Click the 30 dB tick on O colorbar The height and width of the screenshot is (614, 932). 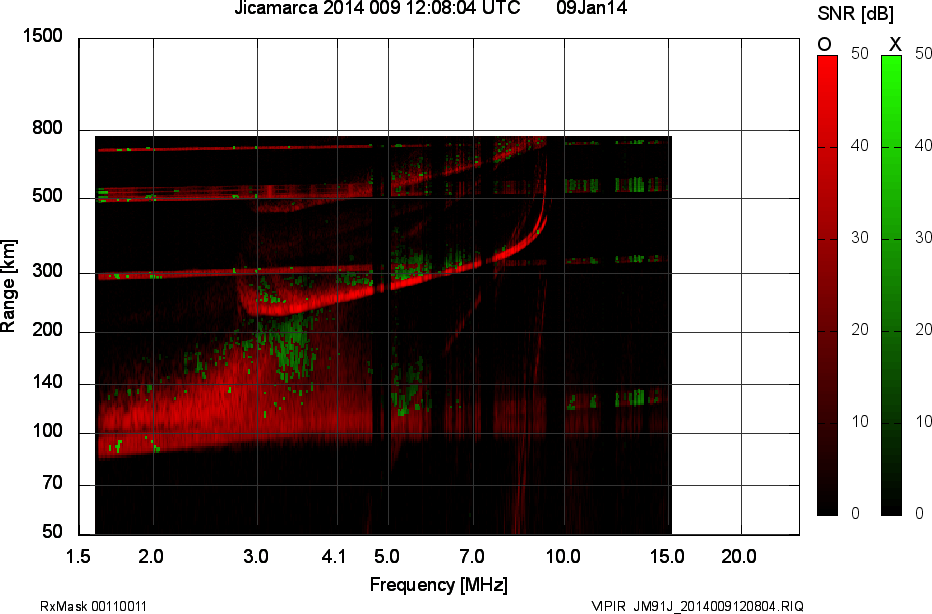click(860, 238)
